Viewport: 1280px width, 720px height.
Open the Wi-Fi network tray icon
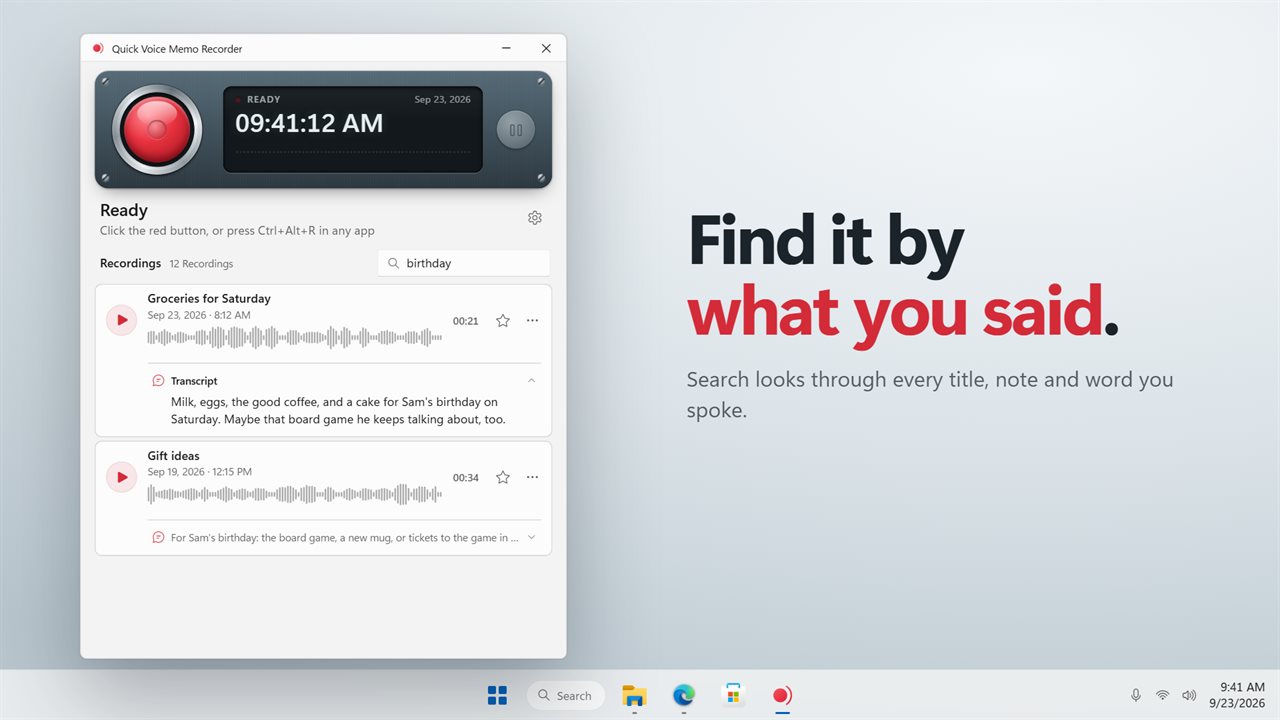(1162, 695)
